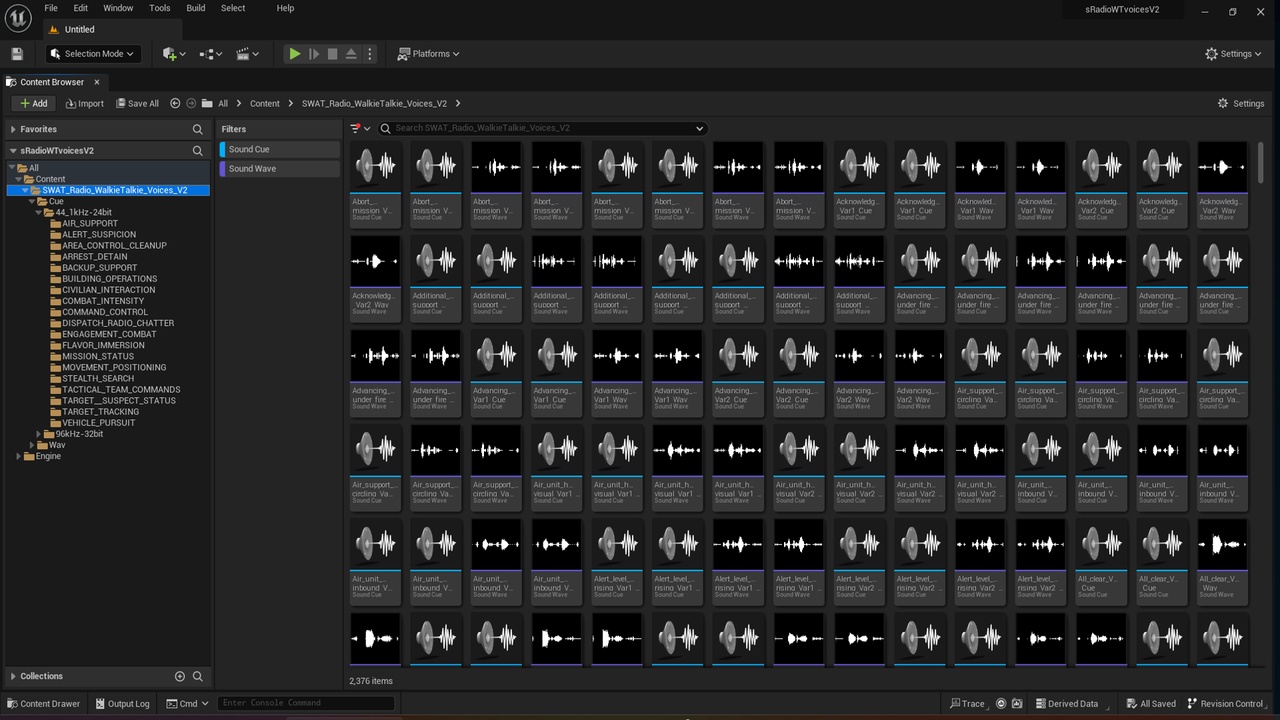The width and height of the screenshot is (1280, 720).
Task: Open the play mode options three-dot menu
Action: (x=370, y=54)
